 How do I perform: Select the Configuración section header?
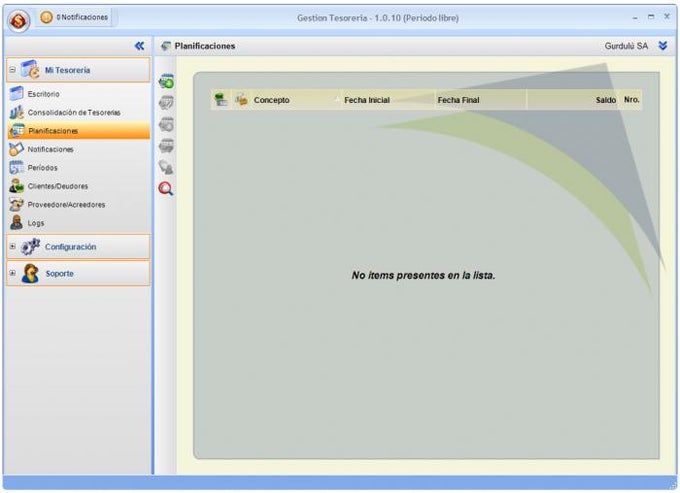[78, 247]
